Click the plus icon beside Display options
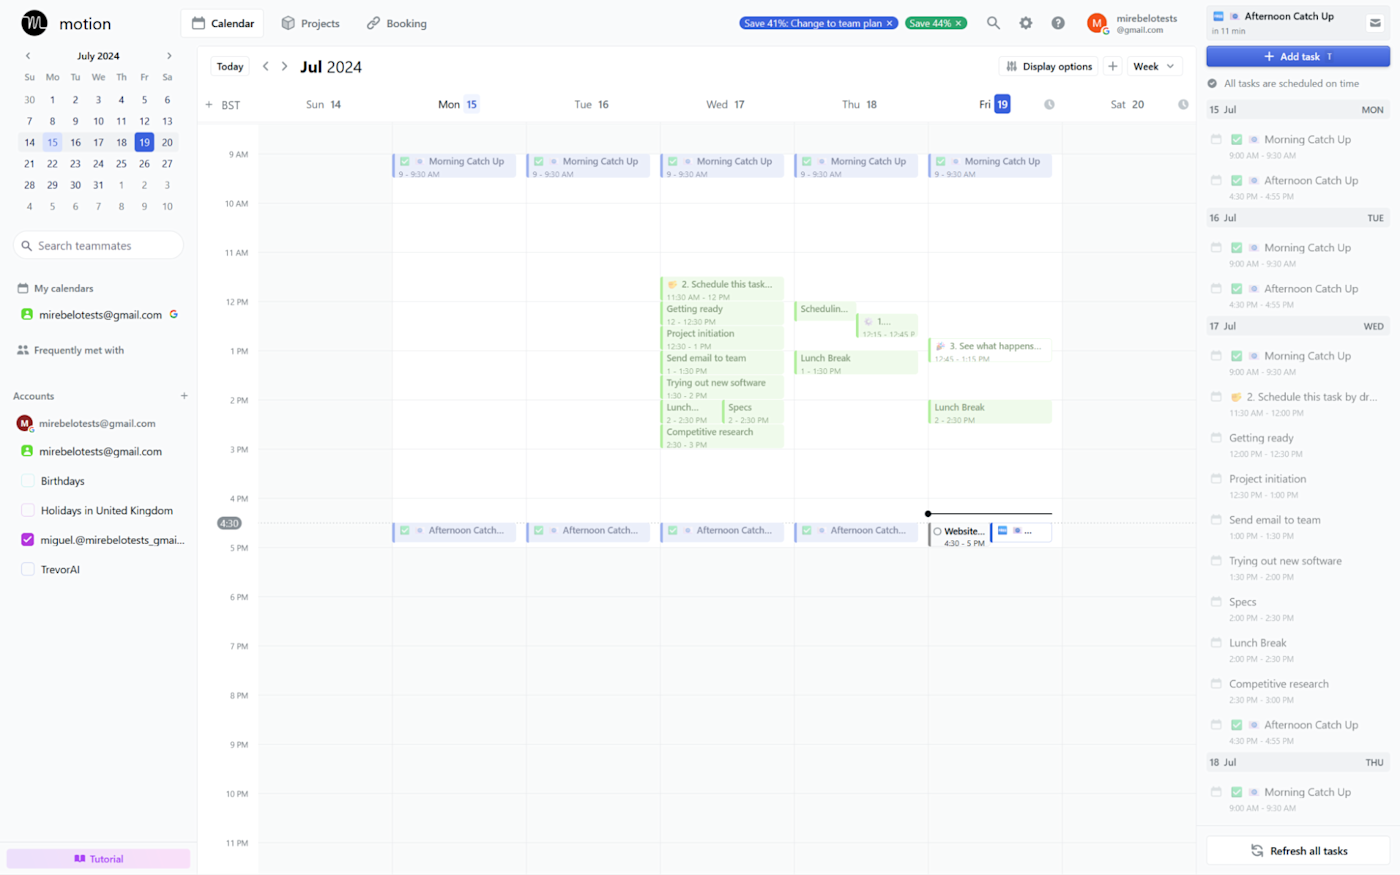This screenshot has height=875, width=1400. pos(1112,66)
